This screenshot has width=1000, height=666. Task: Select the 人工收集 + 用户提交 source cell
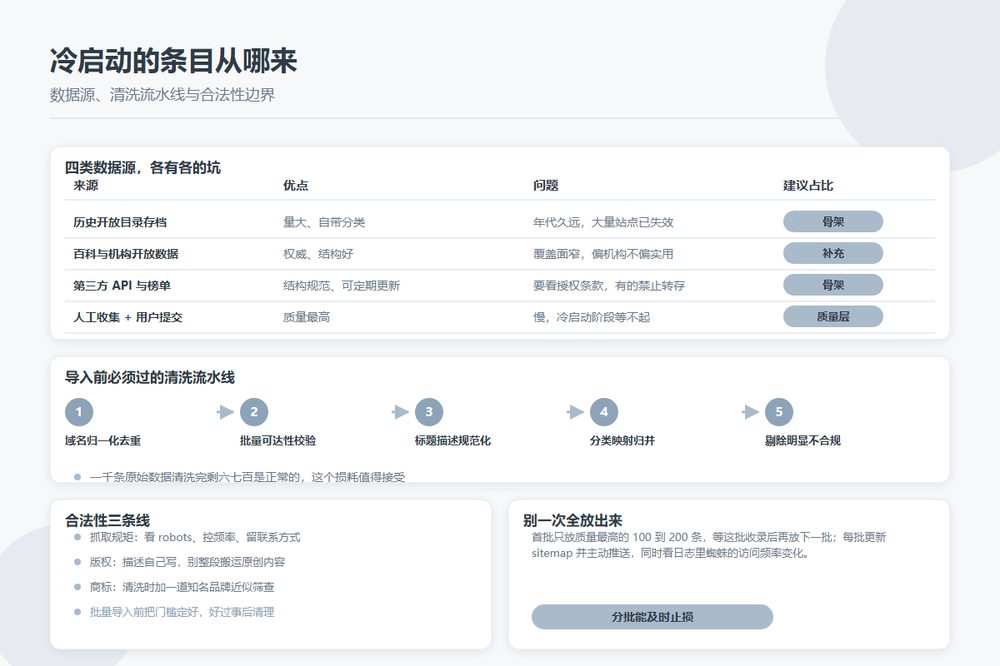tap(128, 317)
